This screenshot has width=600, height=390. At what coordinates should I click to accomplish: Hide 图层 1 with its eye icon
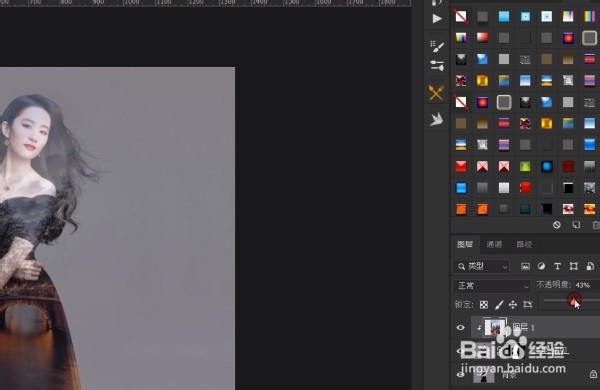pyautogui.click(x=461, y=328)
